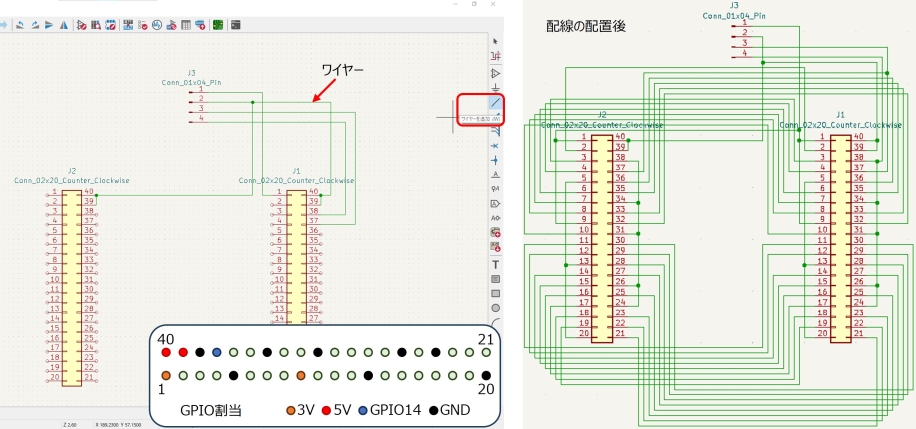Pick the add power symbol tool
The width and height of the screenshot is (916, 429).
pyautogui.click(x=496, y=88)
